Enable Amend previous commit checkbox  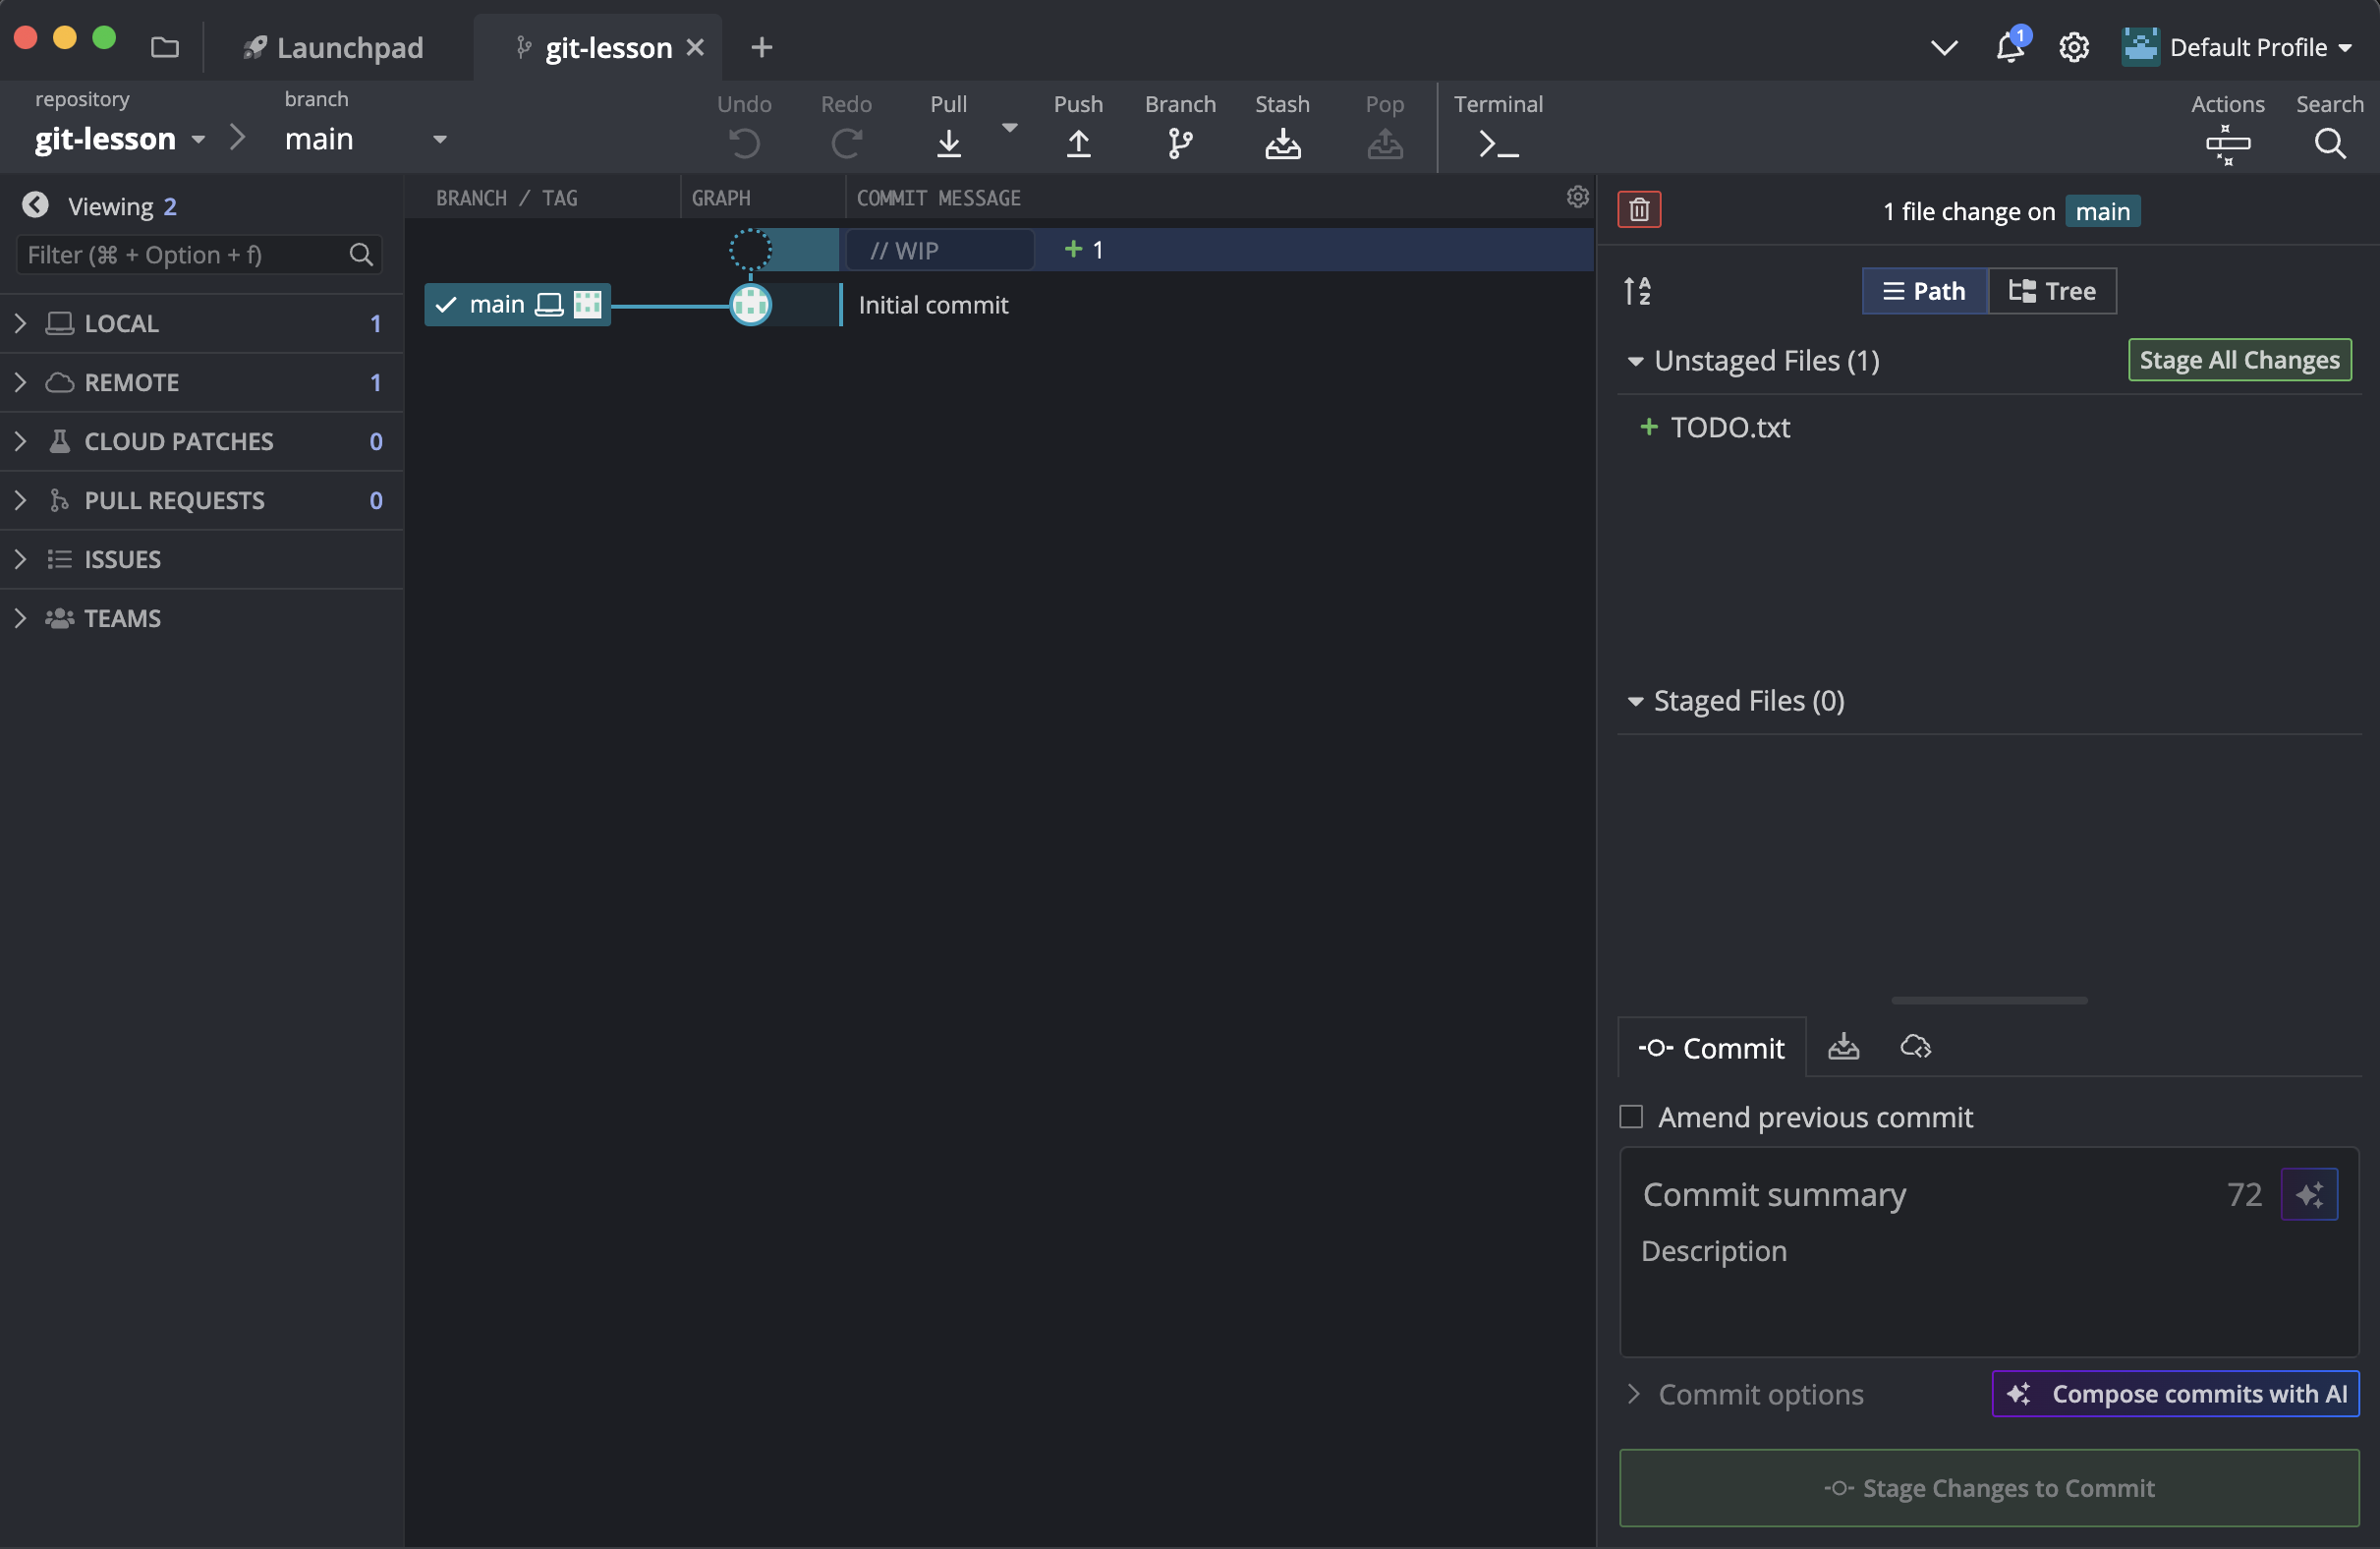click(1631, 1116)
